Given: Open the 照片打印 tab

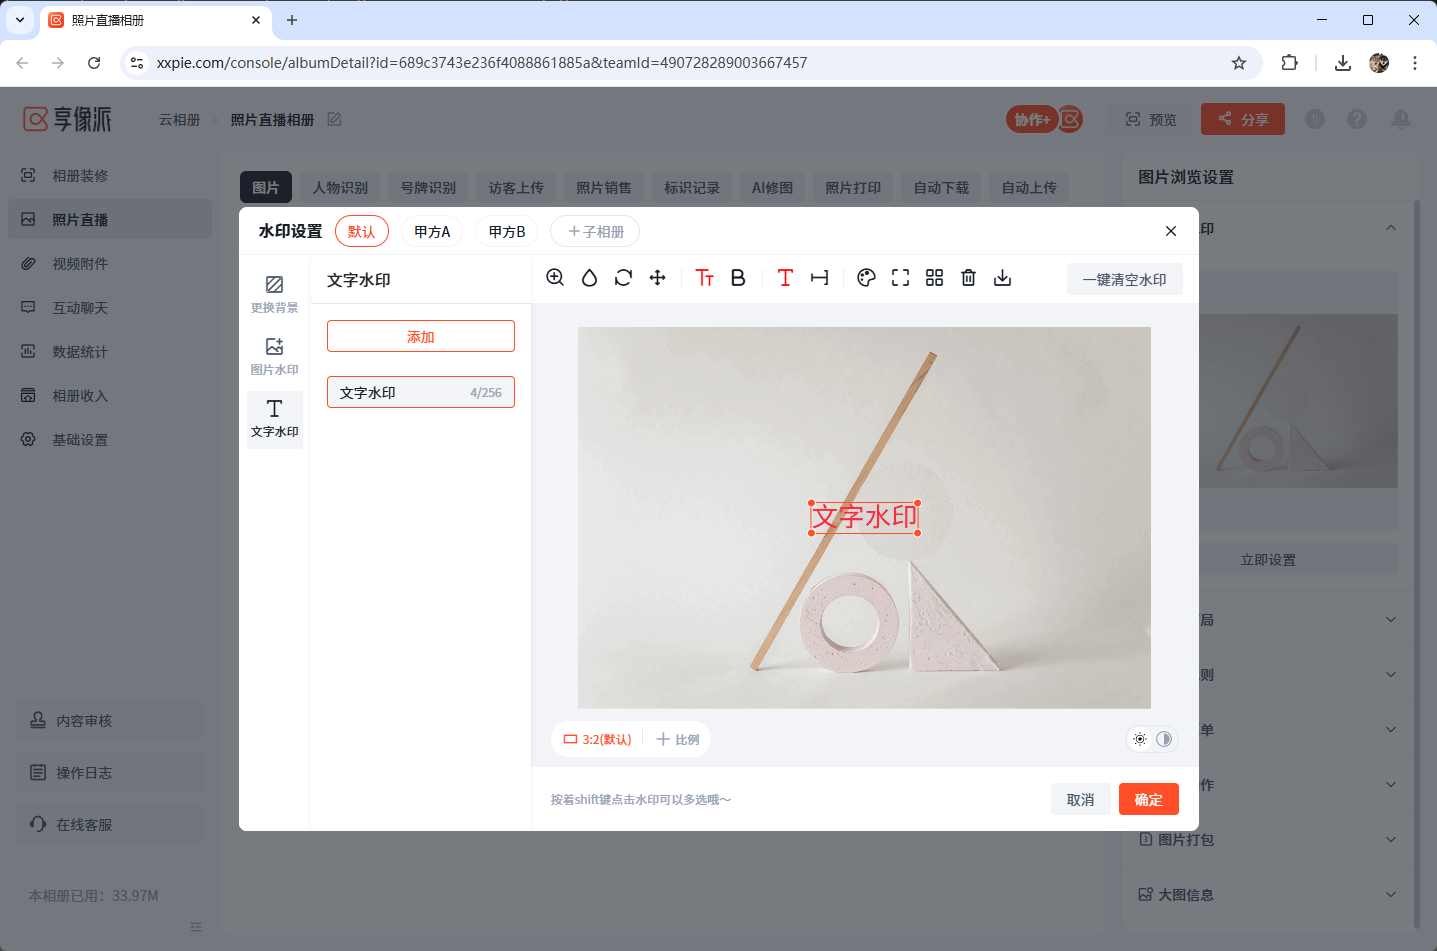Looking at the screenshot, I should tap(853, 187).
